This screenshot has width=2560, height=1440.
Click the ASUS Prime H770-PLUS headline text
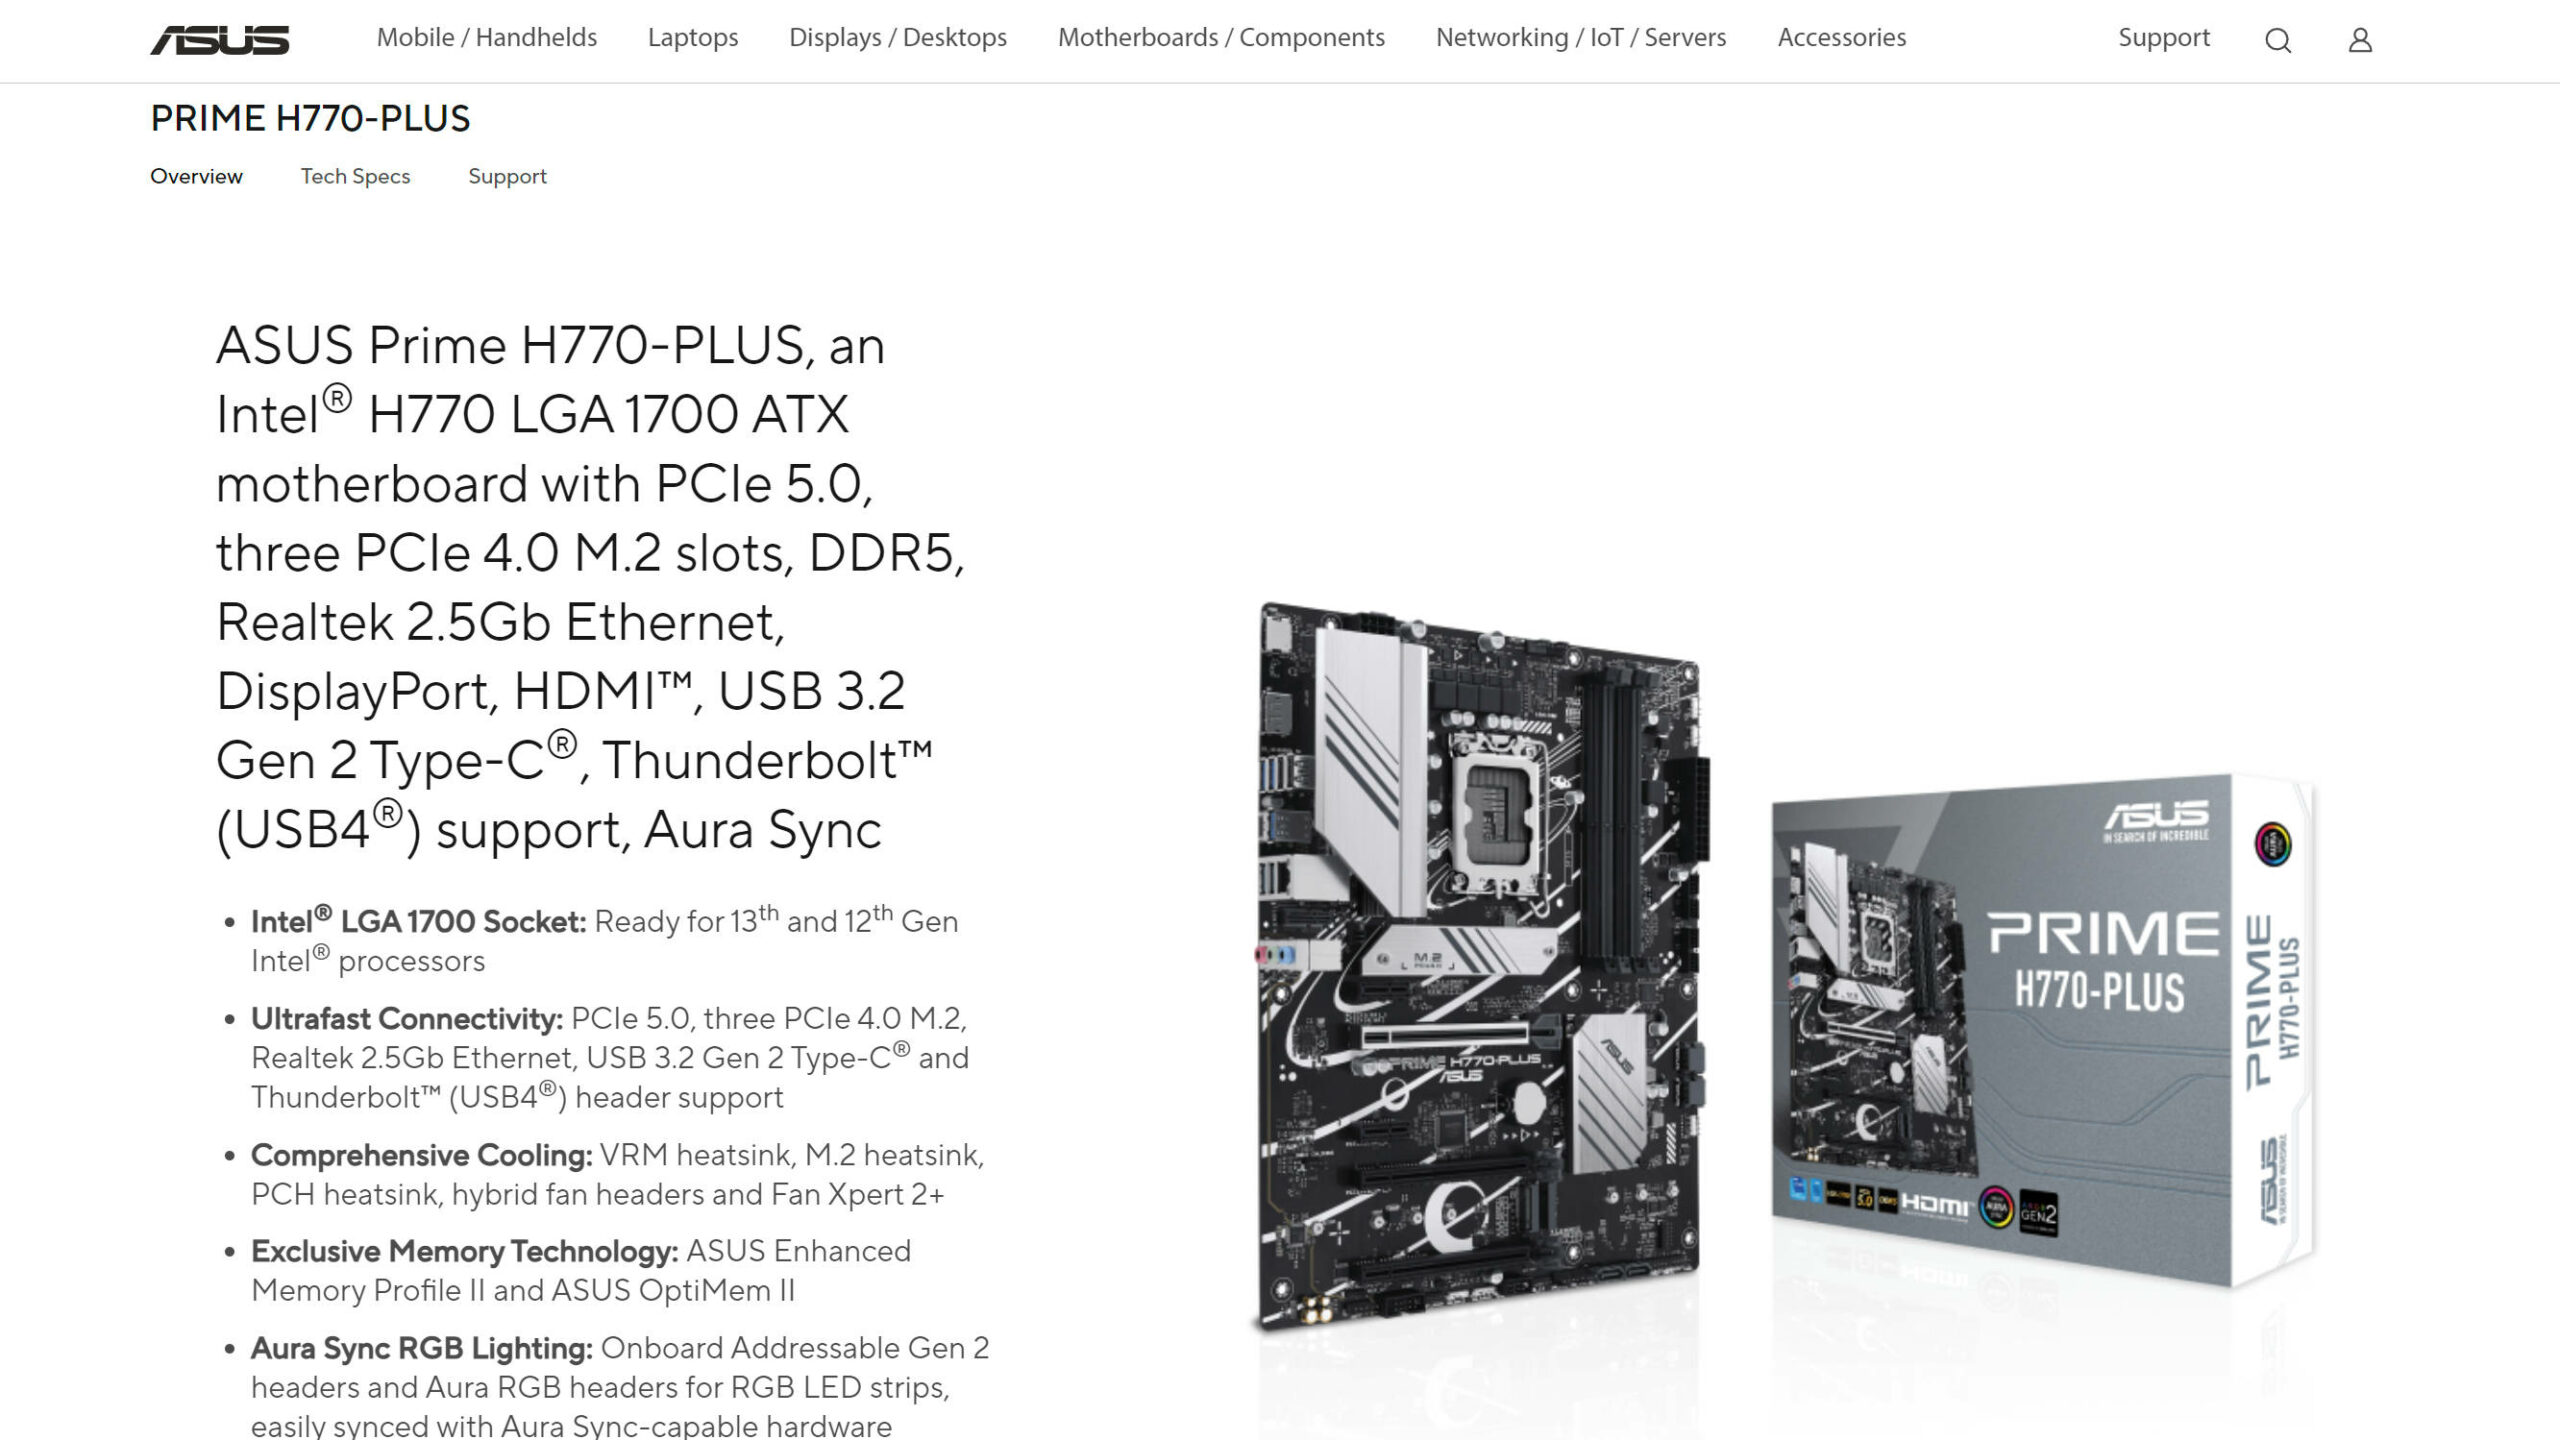pos(590,587)
